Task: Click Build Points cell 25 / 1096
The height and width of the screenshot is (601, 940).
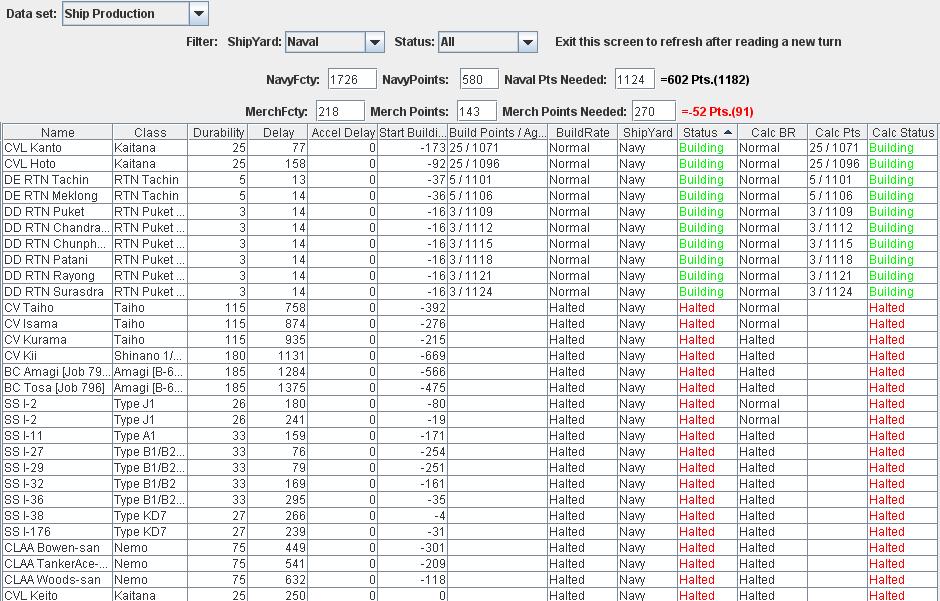Action: (x=498, y=164)
